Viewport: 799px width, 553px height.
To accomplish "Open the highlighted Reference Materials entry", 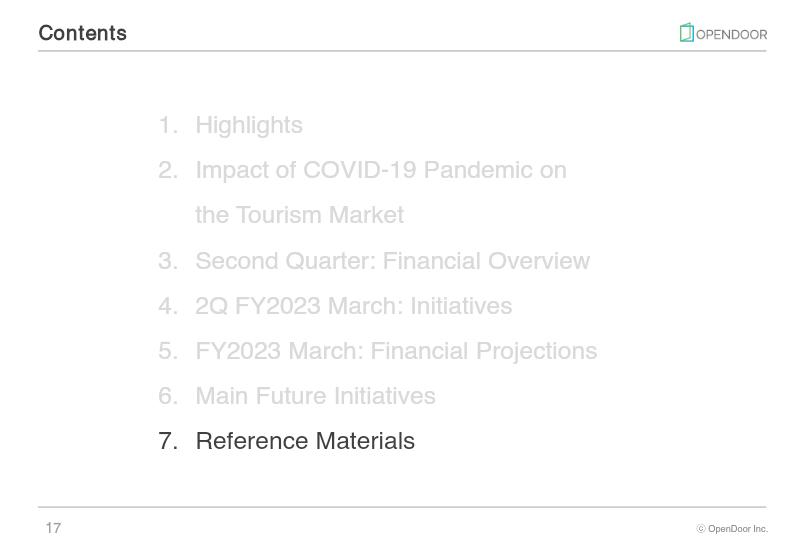I will (305, 441).
